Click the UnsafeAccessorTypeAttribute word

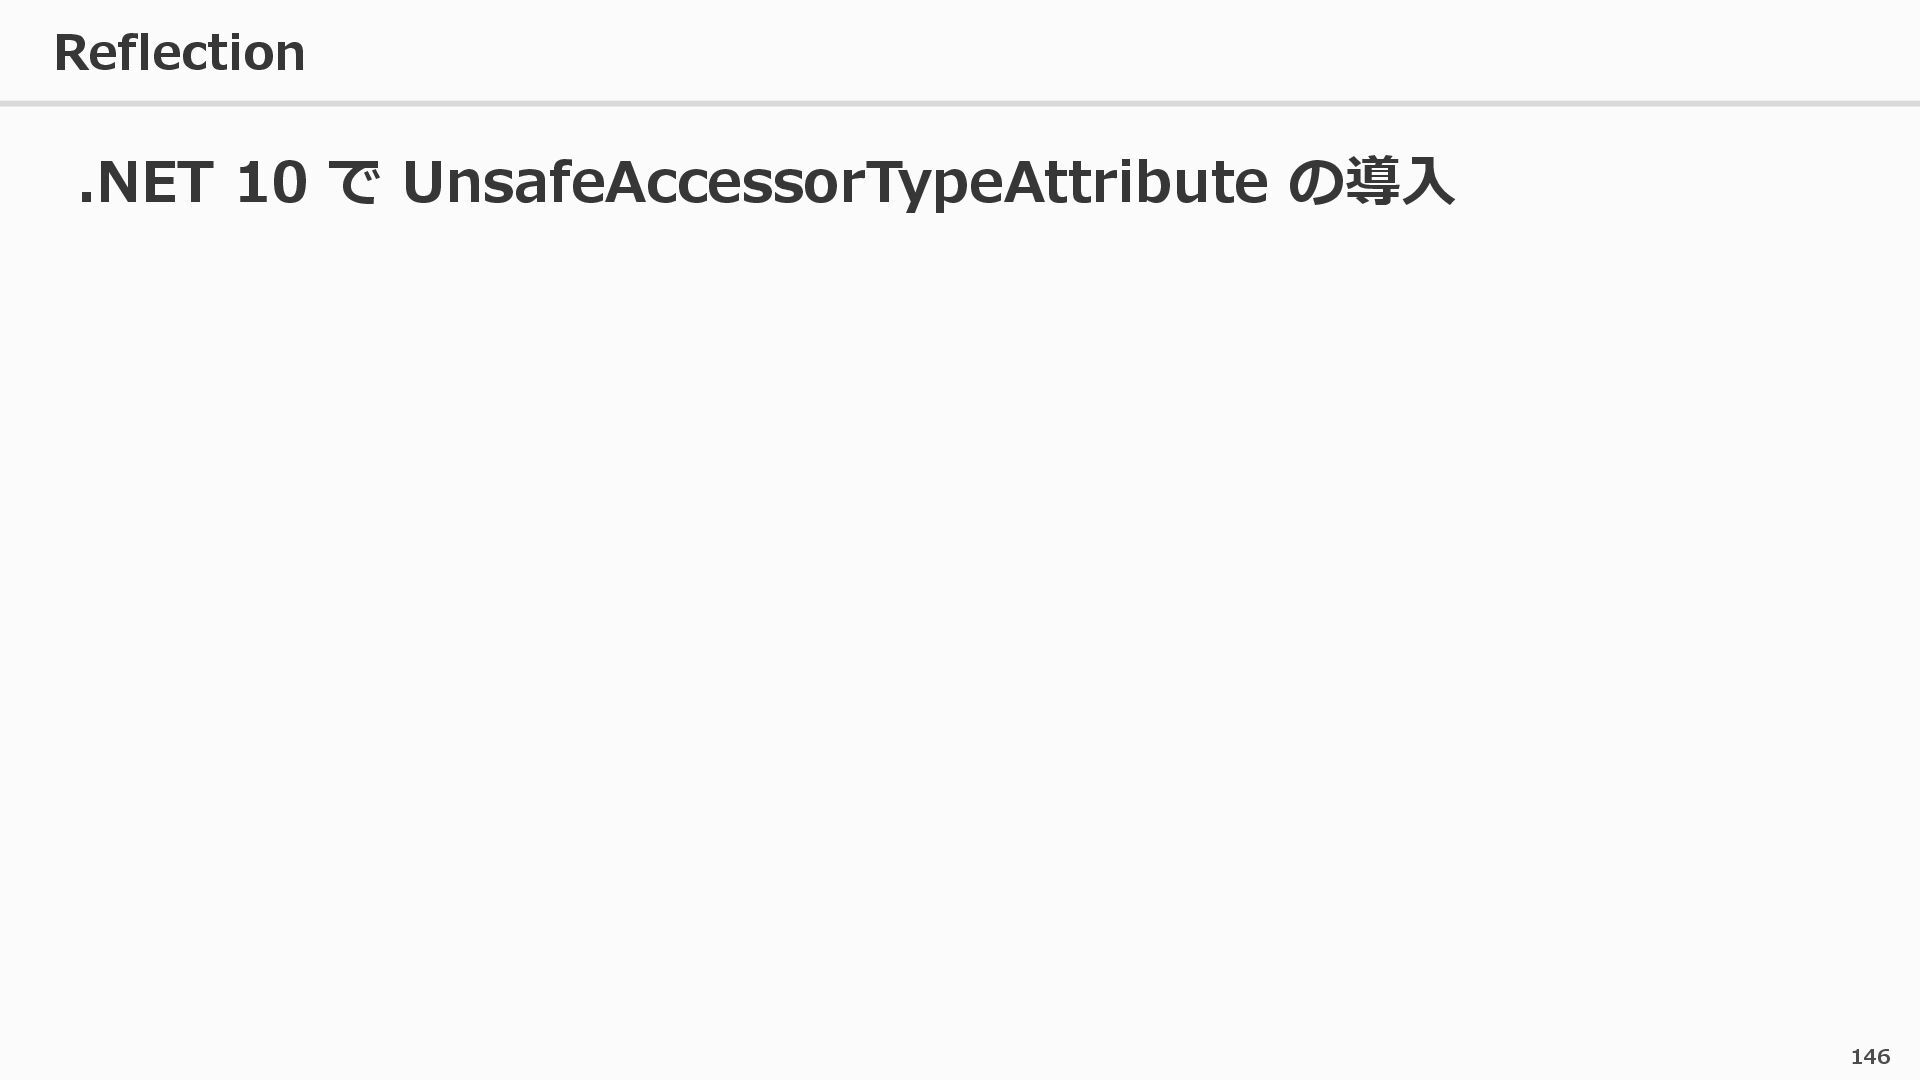click(x=834, y=183)
